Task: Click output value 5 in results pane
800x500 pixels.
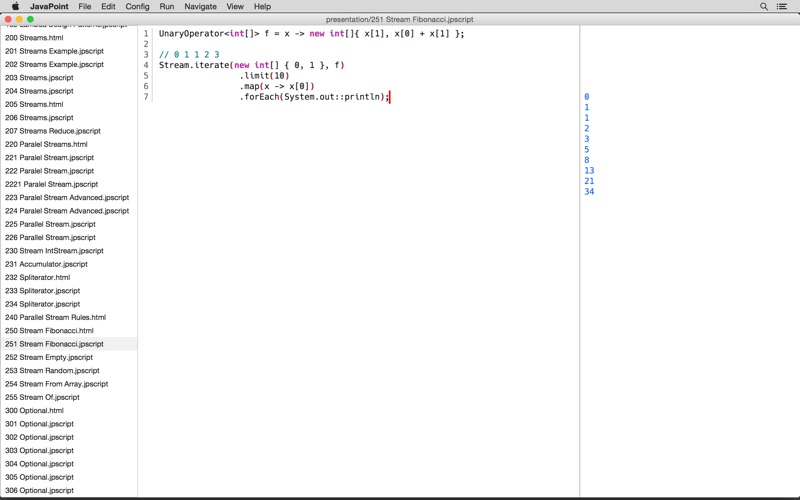Action: pyautogui.click(x=587, y=149)
